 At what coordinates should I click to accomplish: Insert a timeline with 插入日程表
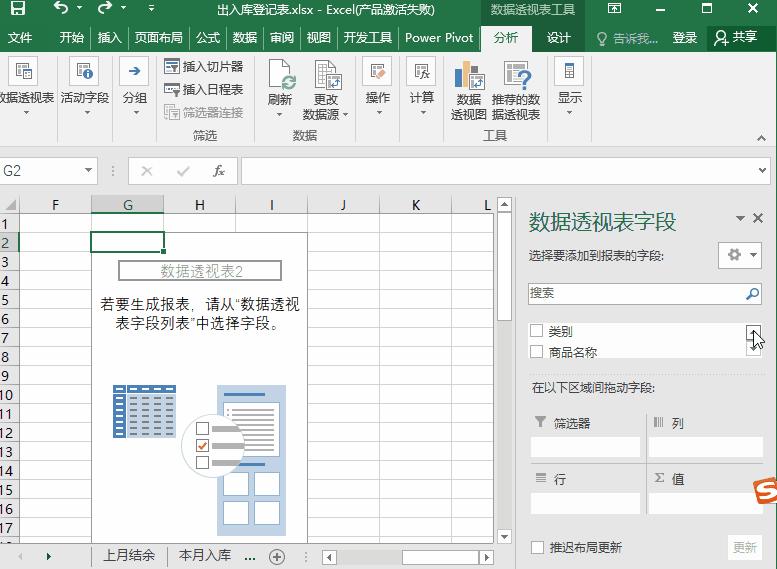pos(204,90)
